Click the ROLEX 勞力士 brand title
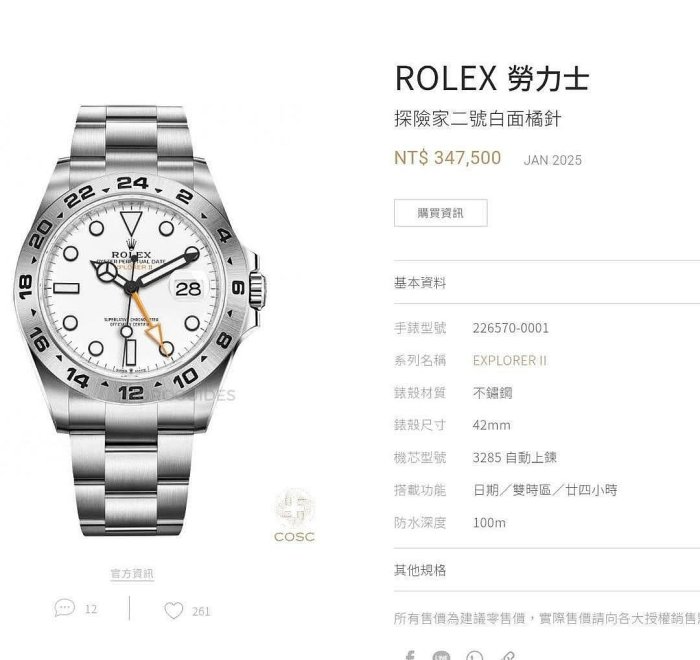The width and height of the screenshot is (700, 660). (x=492, y=78)
